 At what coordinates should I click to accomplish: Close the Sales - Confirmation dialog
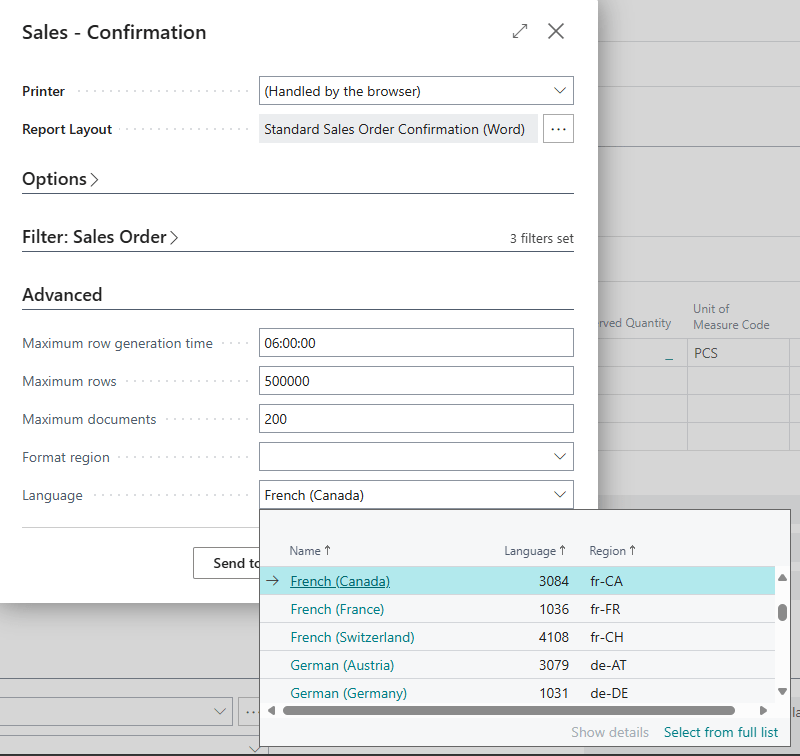(x=556, y=32)
